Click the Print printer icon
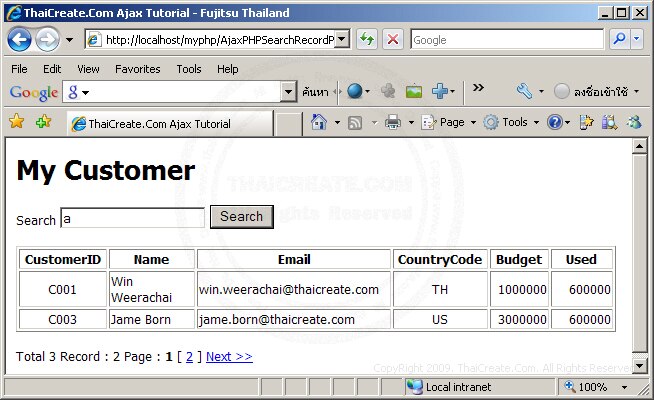This screenshot has width=654, height=400. tap(392, 123)
